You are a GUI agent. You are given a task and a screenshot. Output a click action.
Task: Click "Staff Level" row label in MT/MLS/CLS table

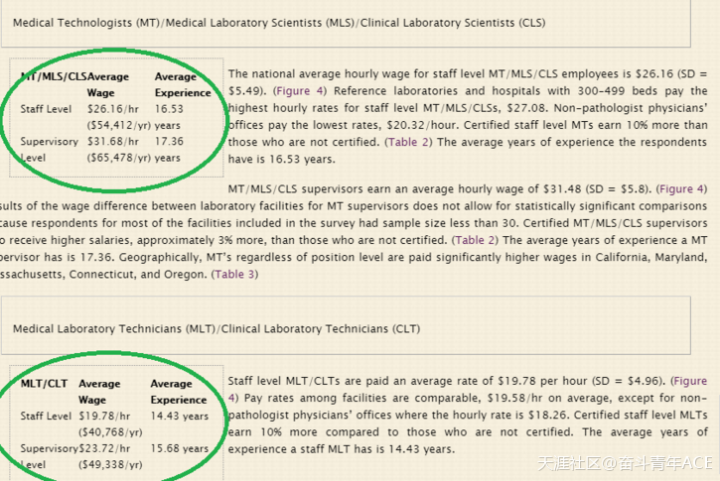pyautogui.click(x=46, y=109)
